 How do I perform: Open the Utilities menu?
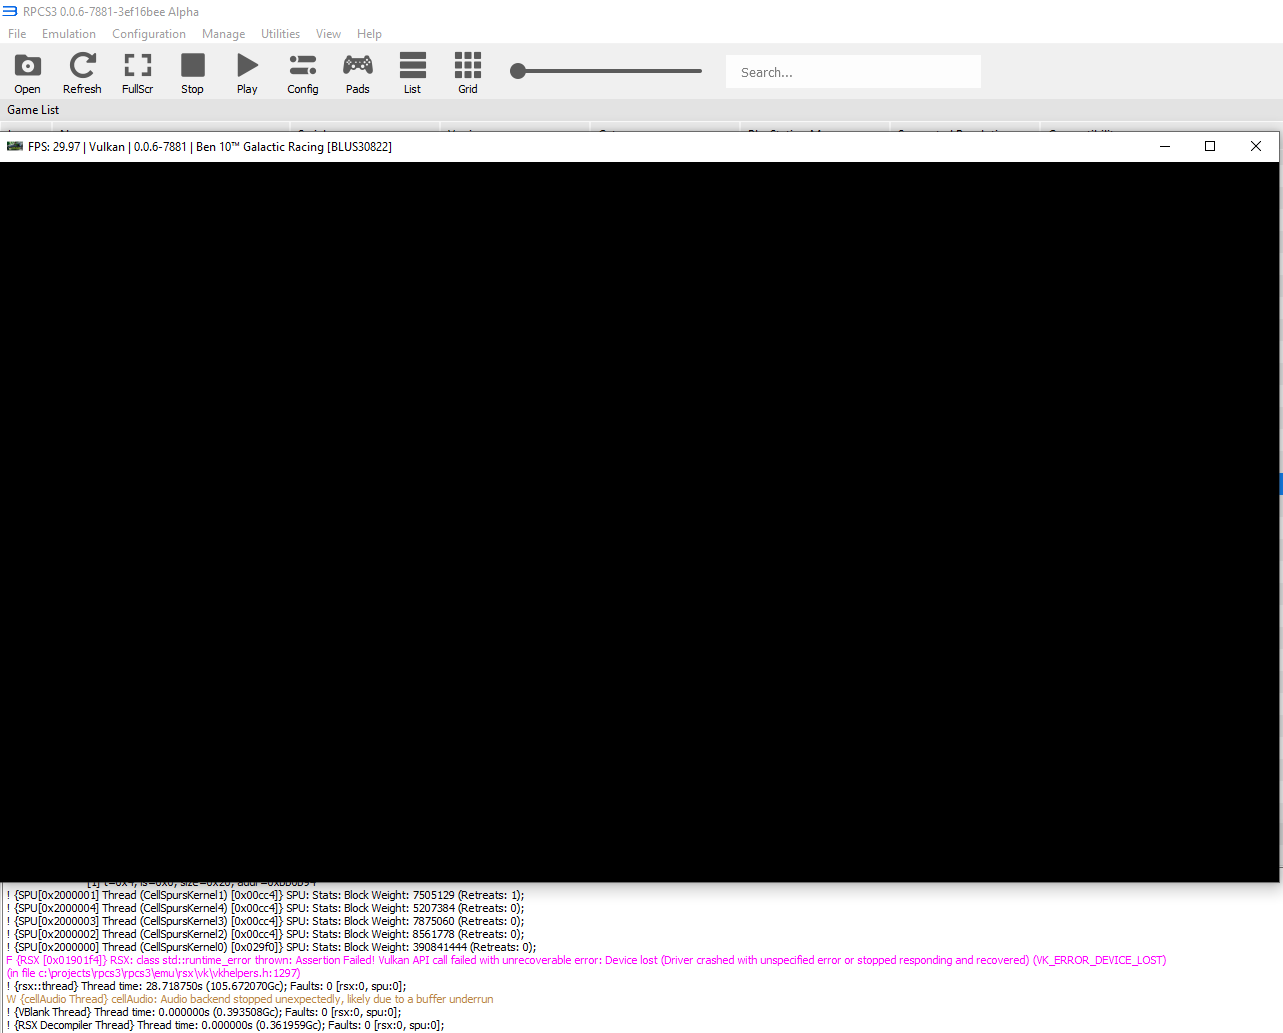coord(279,33)
